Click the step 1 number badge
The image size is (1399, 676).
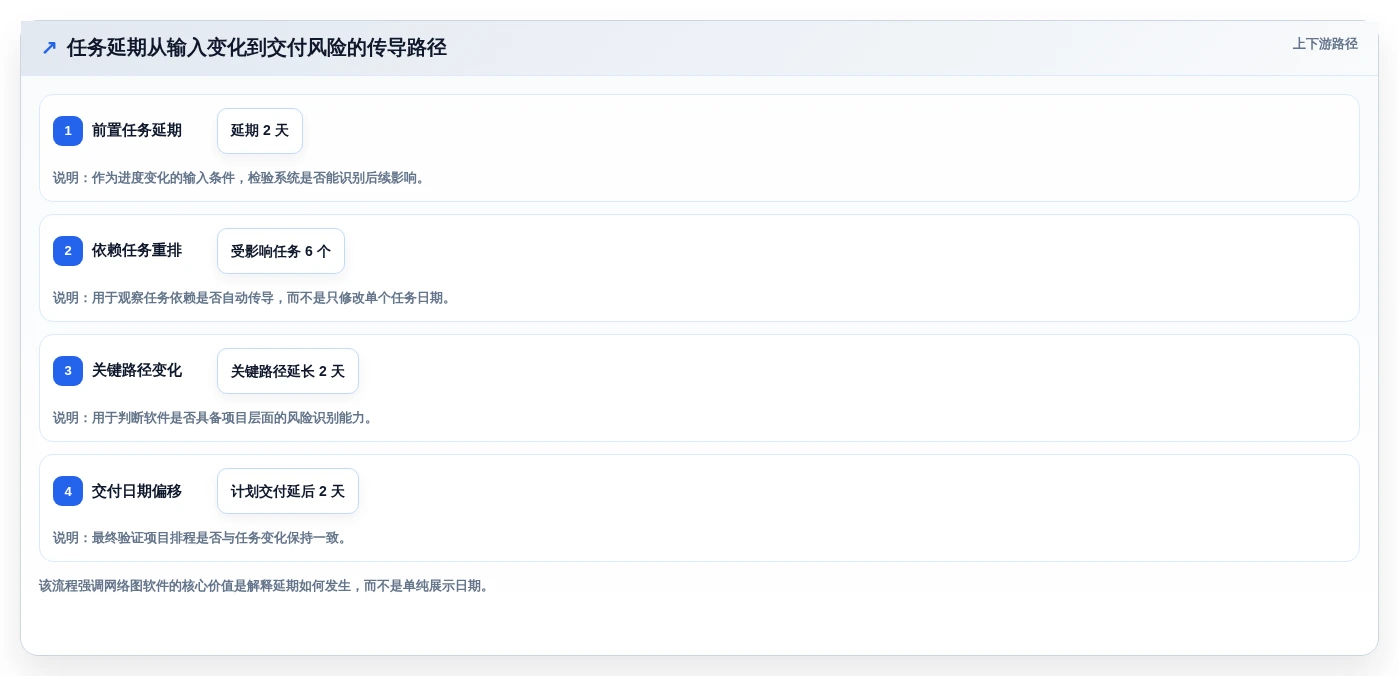[68, 131]
